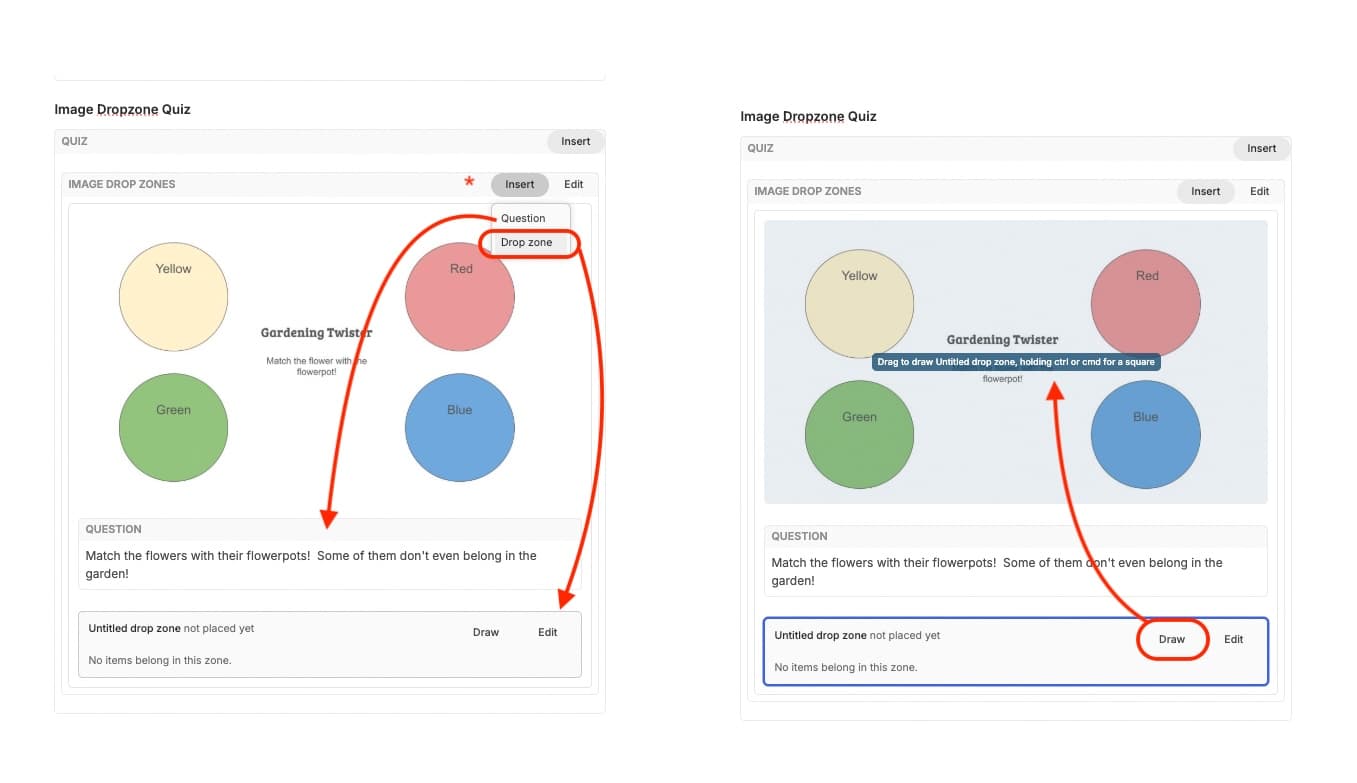This screenshot has height=783, width=1357.
Task: Click the Yellow circle in left image
Action: click(173, 297)
